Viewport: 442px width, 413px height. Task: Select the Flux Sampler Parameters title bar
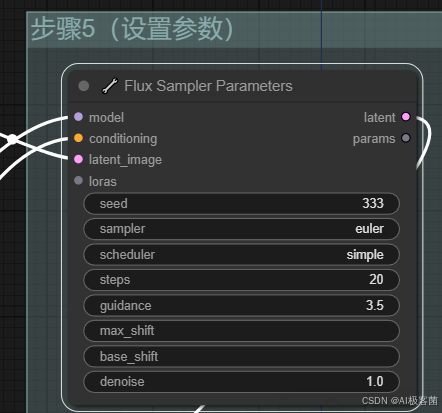coord(242,86)
